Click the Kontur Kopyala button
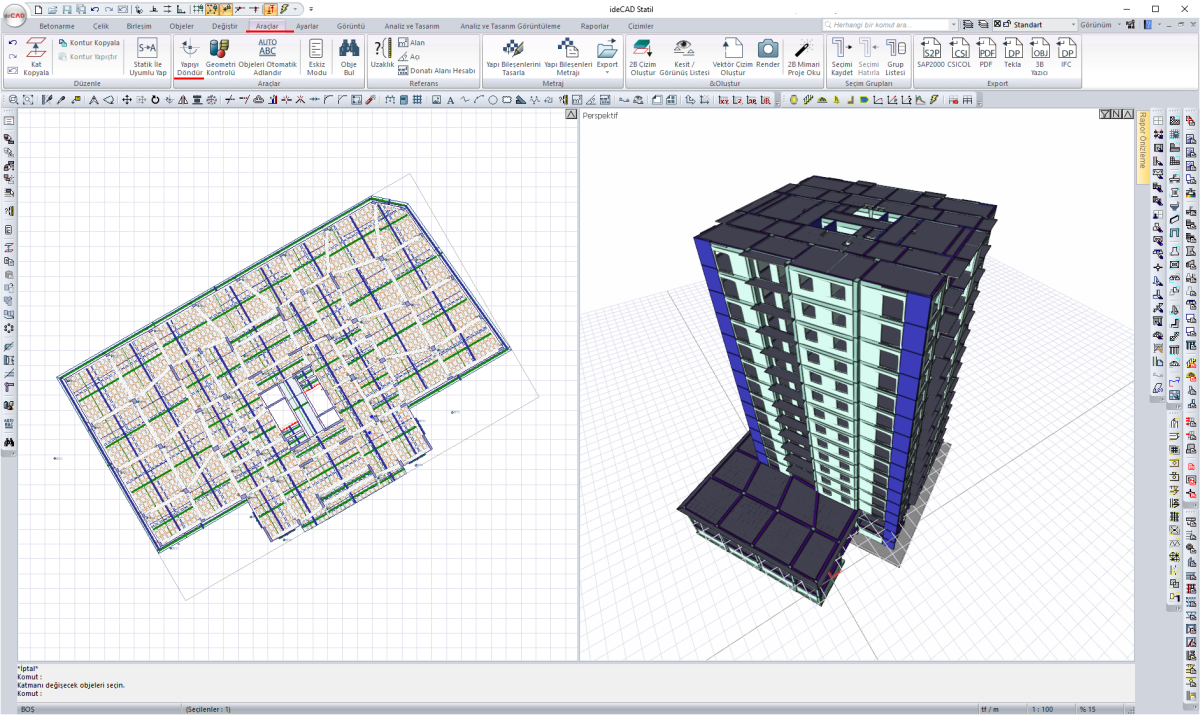1200x715 pixels. (x=89, y=43)
